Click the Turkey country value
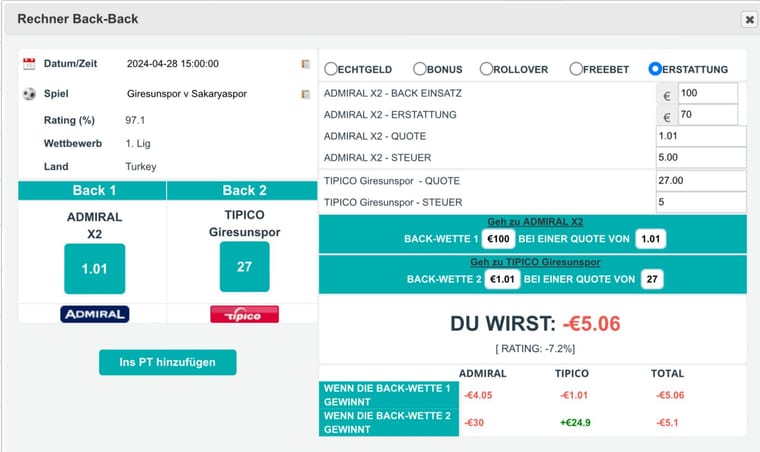The width and height of the screenshot is (760, 452). 141,167
